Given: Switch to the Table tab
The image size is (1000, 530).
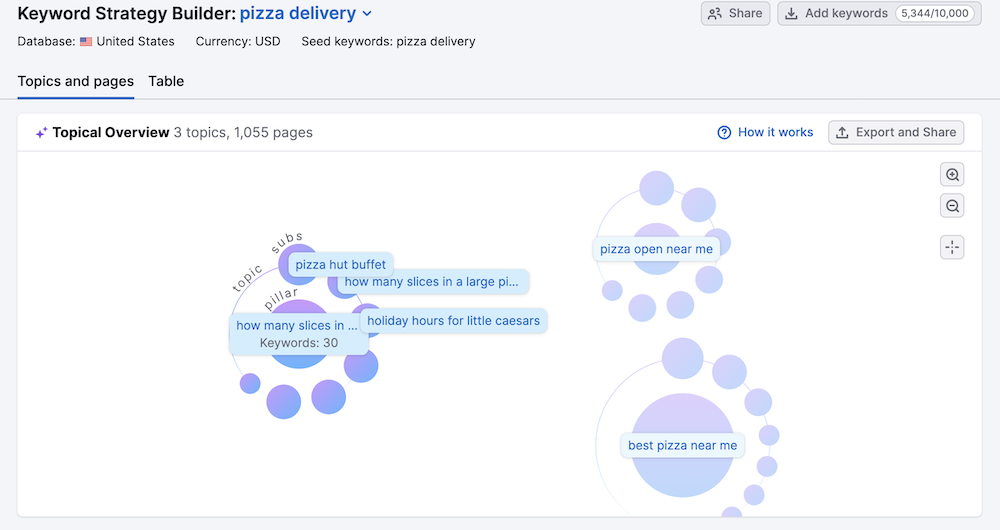Looking at the screenshot, I should [166, 81].
